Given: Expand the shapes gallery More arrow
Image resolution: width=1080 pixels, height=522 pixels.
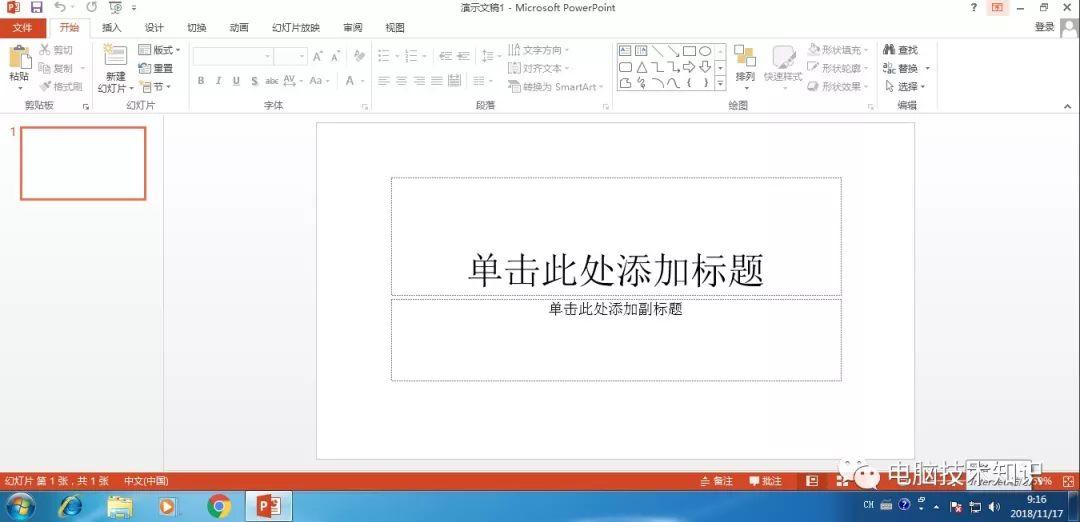Looking at the screenshot, I should [x=720, y=84].
